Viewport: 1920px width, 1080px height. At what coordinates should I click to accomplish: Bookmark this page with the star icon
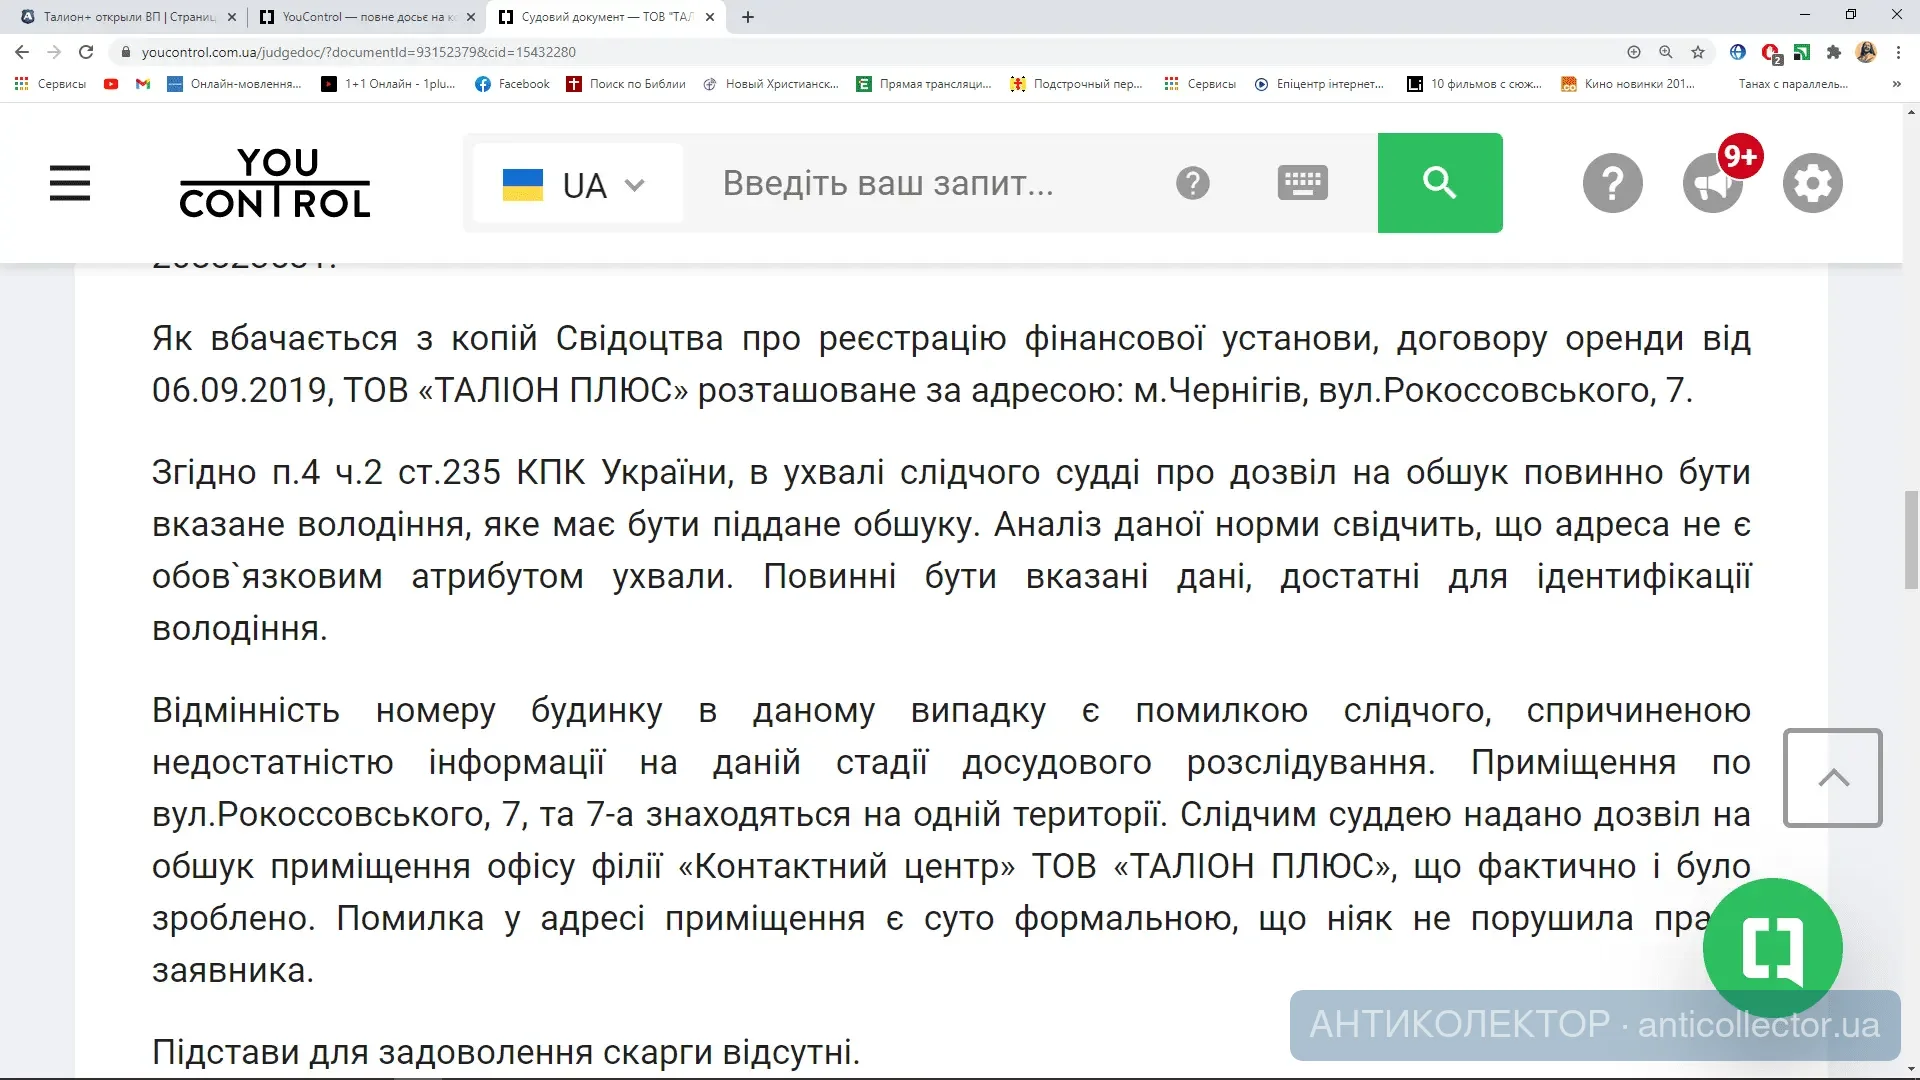[1698, 52]
